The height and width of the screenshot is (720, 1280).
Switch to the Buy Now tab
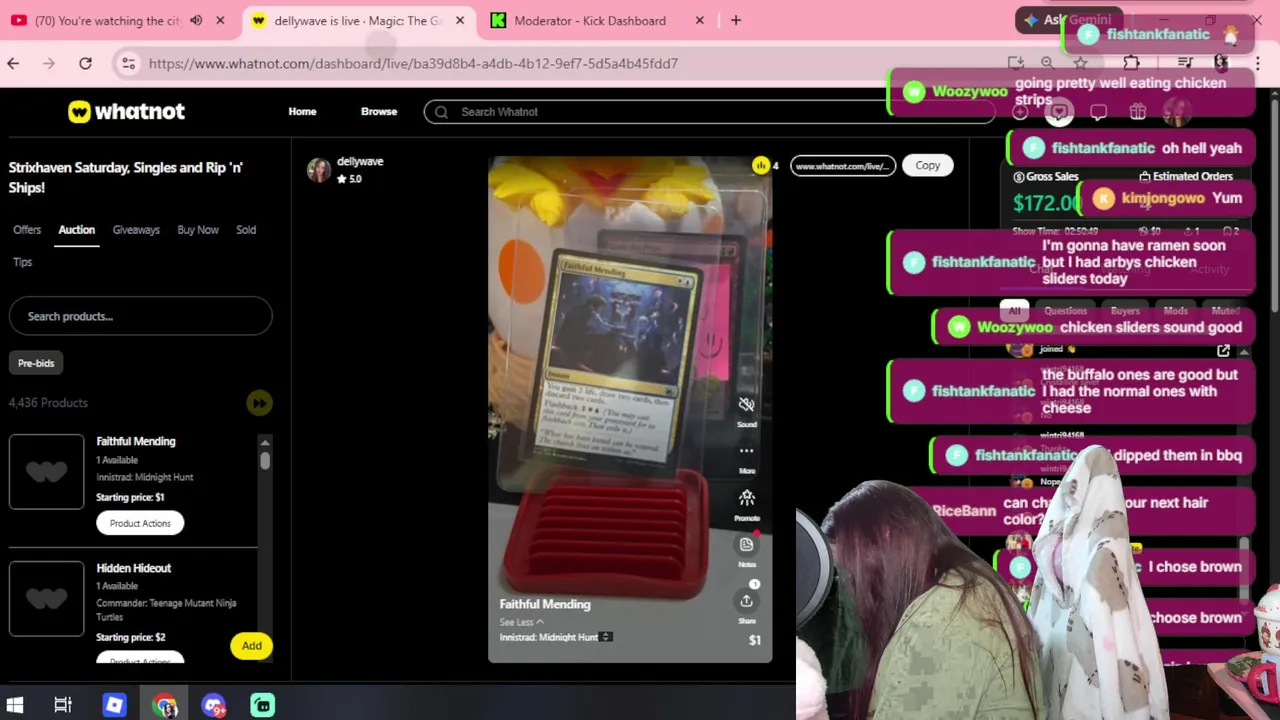[x=198, y=230]
